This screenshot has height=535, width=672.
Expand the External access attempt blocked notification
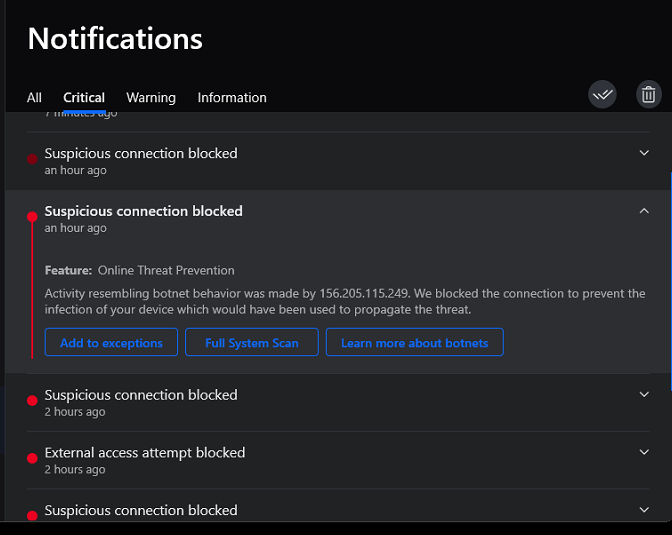[x=644, y=453]
